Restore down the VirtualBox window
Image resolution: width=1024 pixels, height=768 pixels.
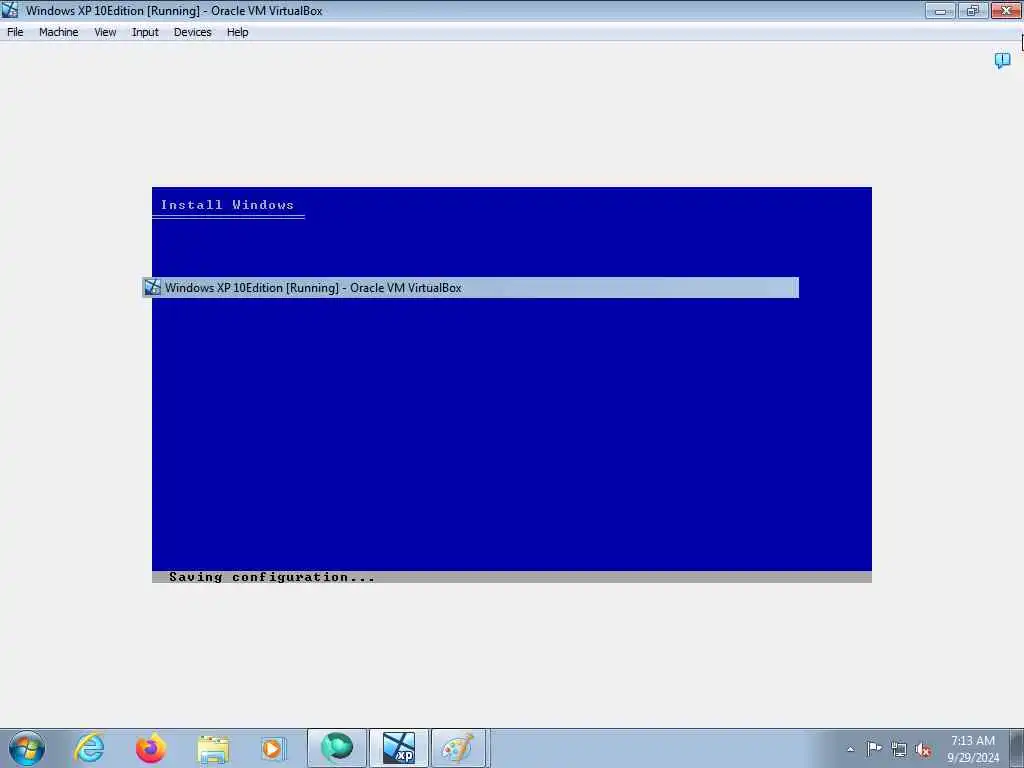(x=972, y=10)
